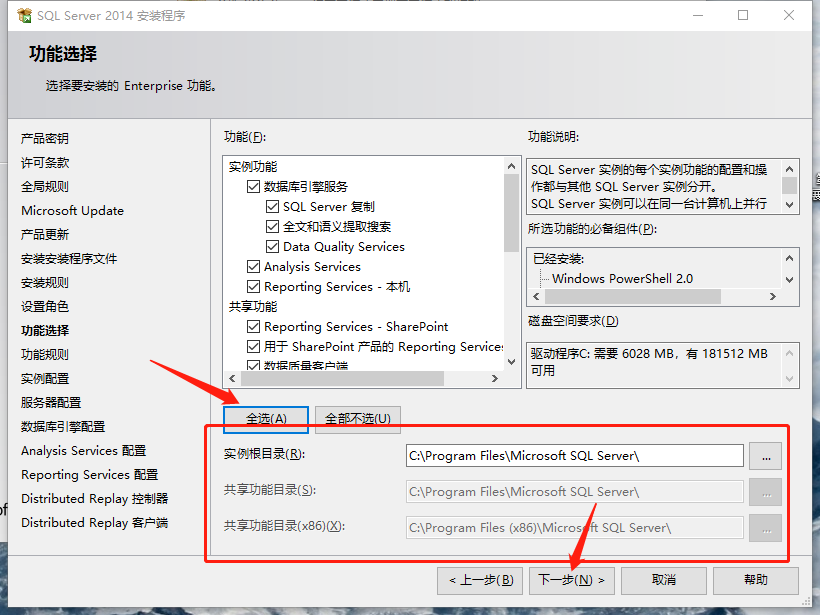Select the Distributed Replay 控制器 step
The image size is (820, 615).
(95, 499)
